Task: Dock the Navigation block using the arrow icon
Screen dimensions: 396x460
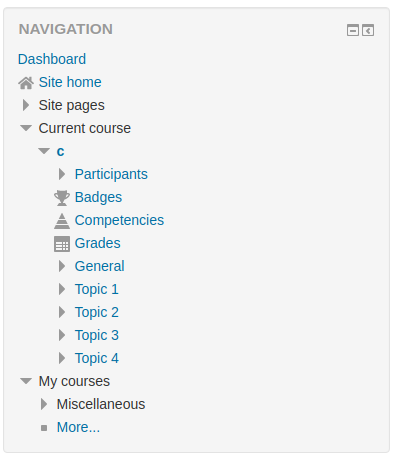Action: click(x=368, y=30)
